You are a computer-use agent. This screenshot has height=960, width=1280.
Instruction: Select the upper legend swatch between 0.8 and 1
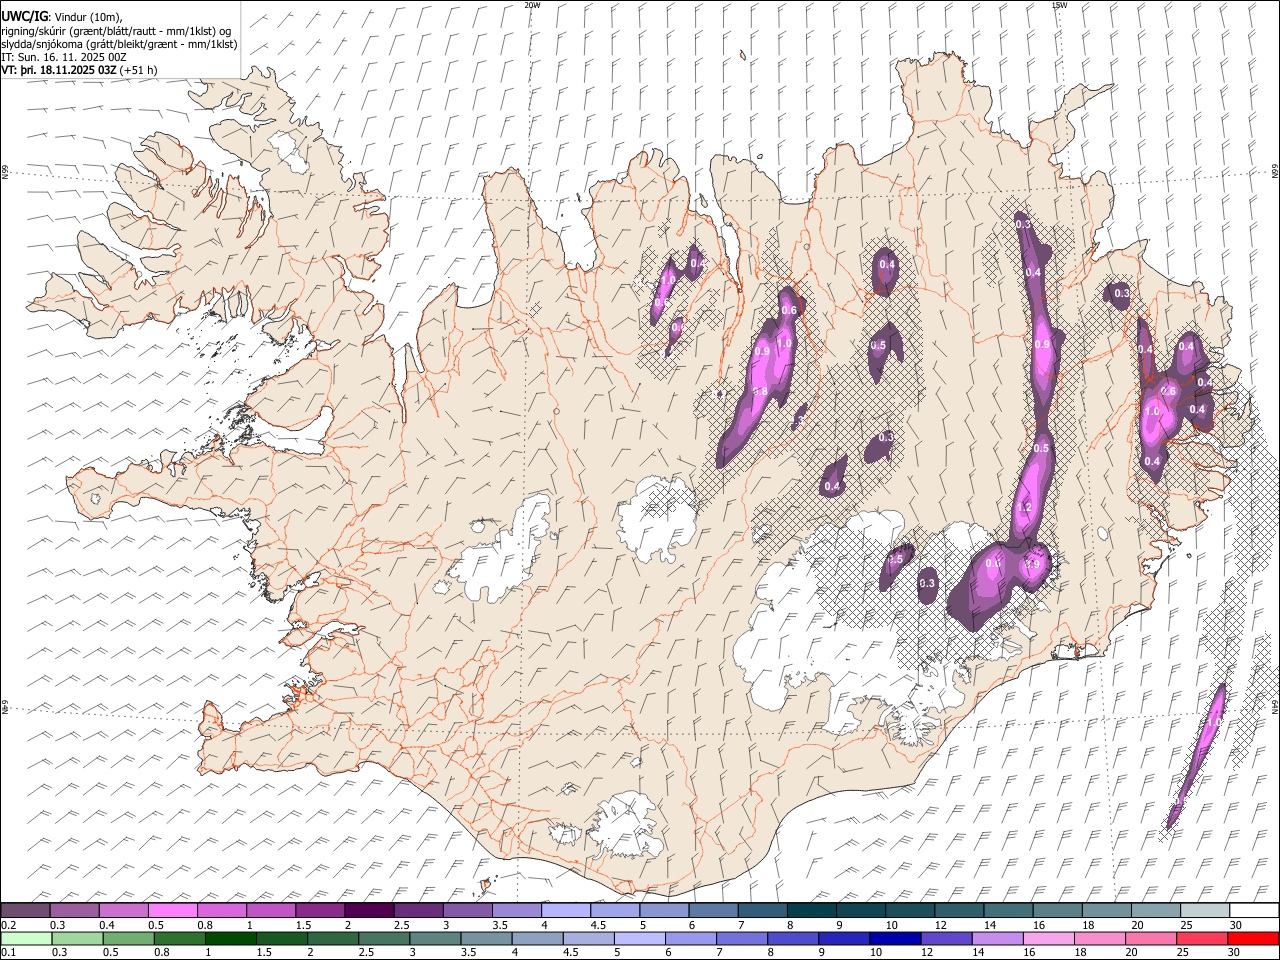point(221,910)
